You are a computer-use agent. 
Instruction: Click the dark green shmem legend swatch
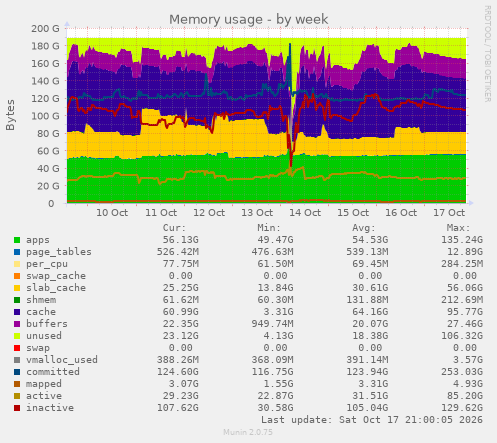point(17,300)
